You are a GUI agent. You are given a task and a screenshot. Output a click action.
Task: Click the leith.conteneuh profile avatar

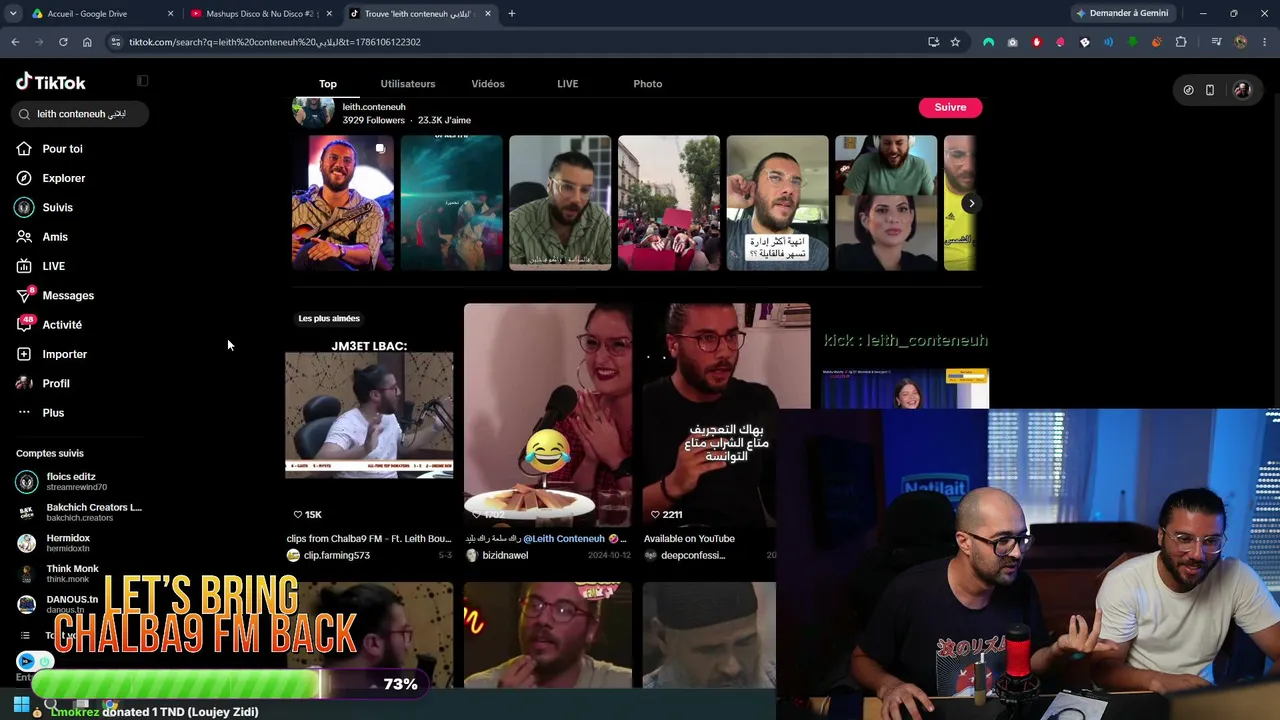[313, 112]
